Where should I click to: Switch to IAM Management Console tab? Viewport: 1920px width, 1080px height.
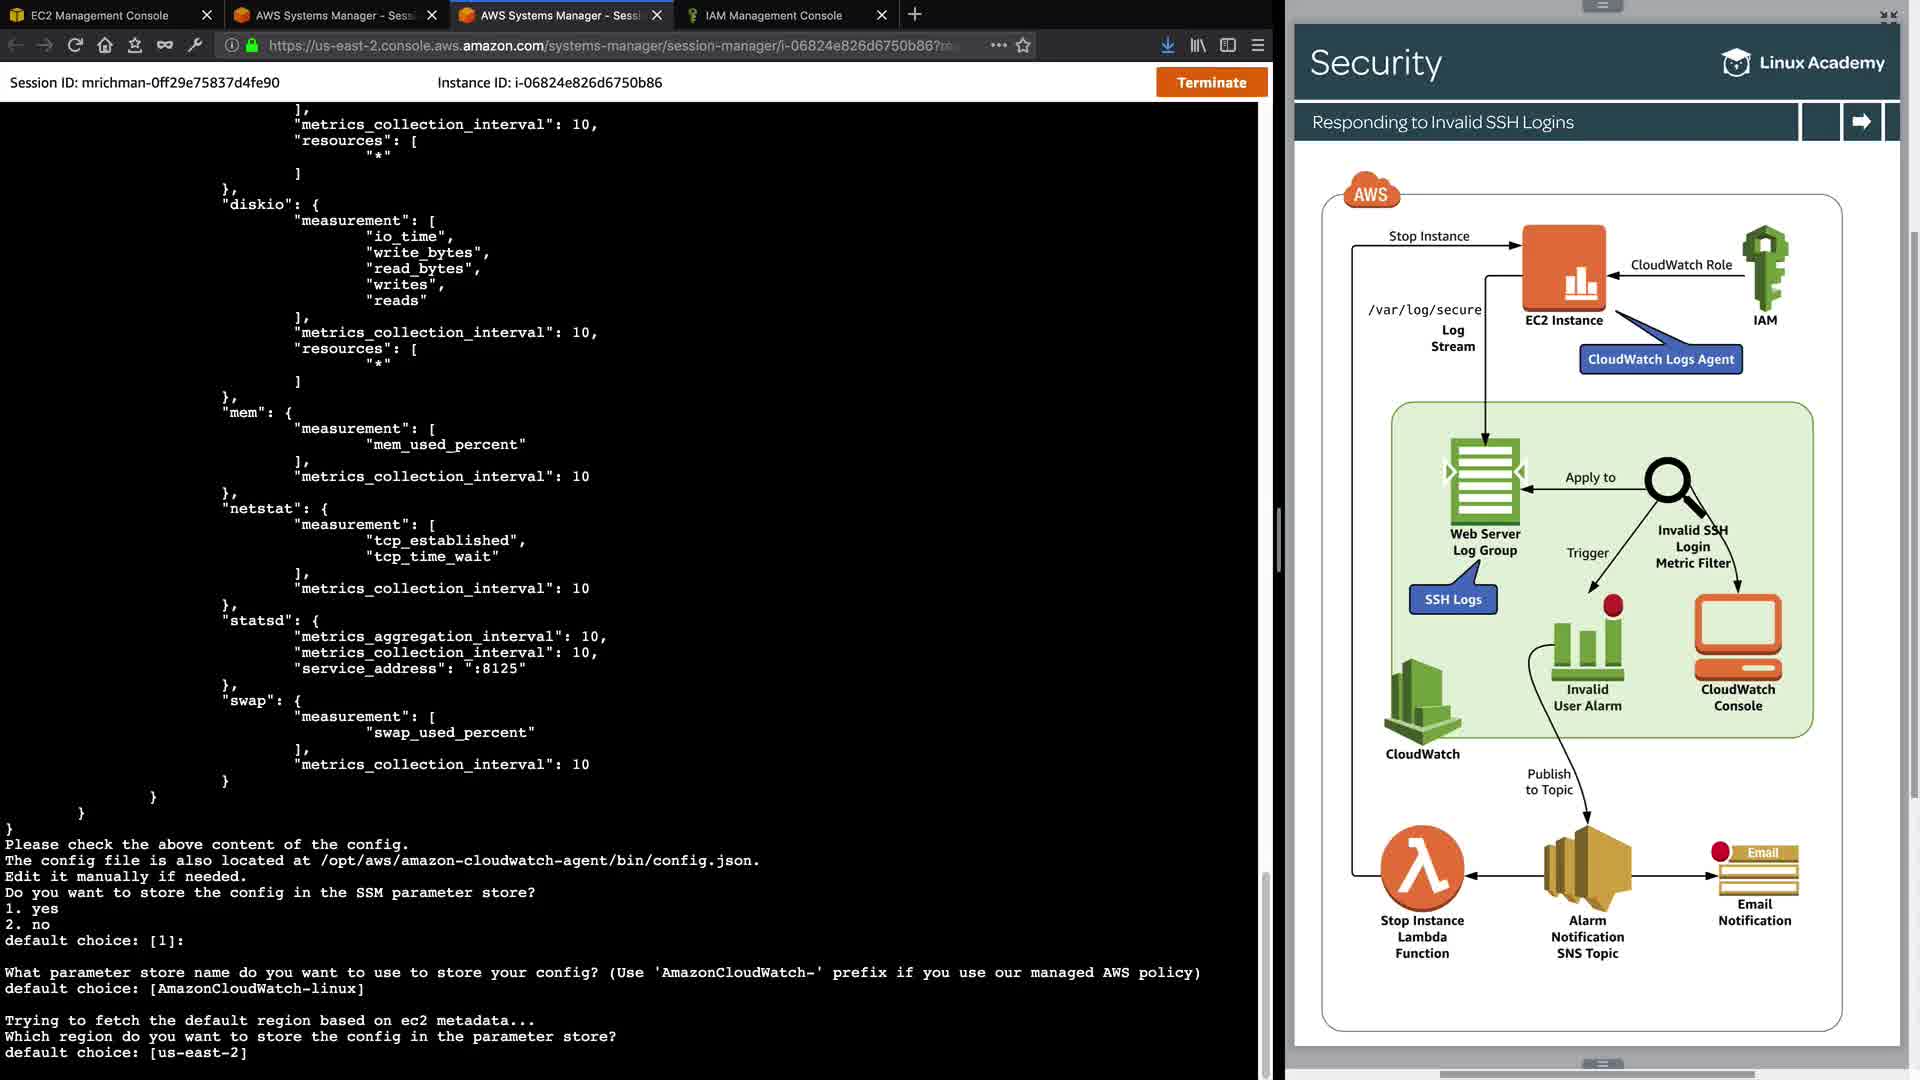coord(773,15)
